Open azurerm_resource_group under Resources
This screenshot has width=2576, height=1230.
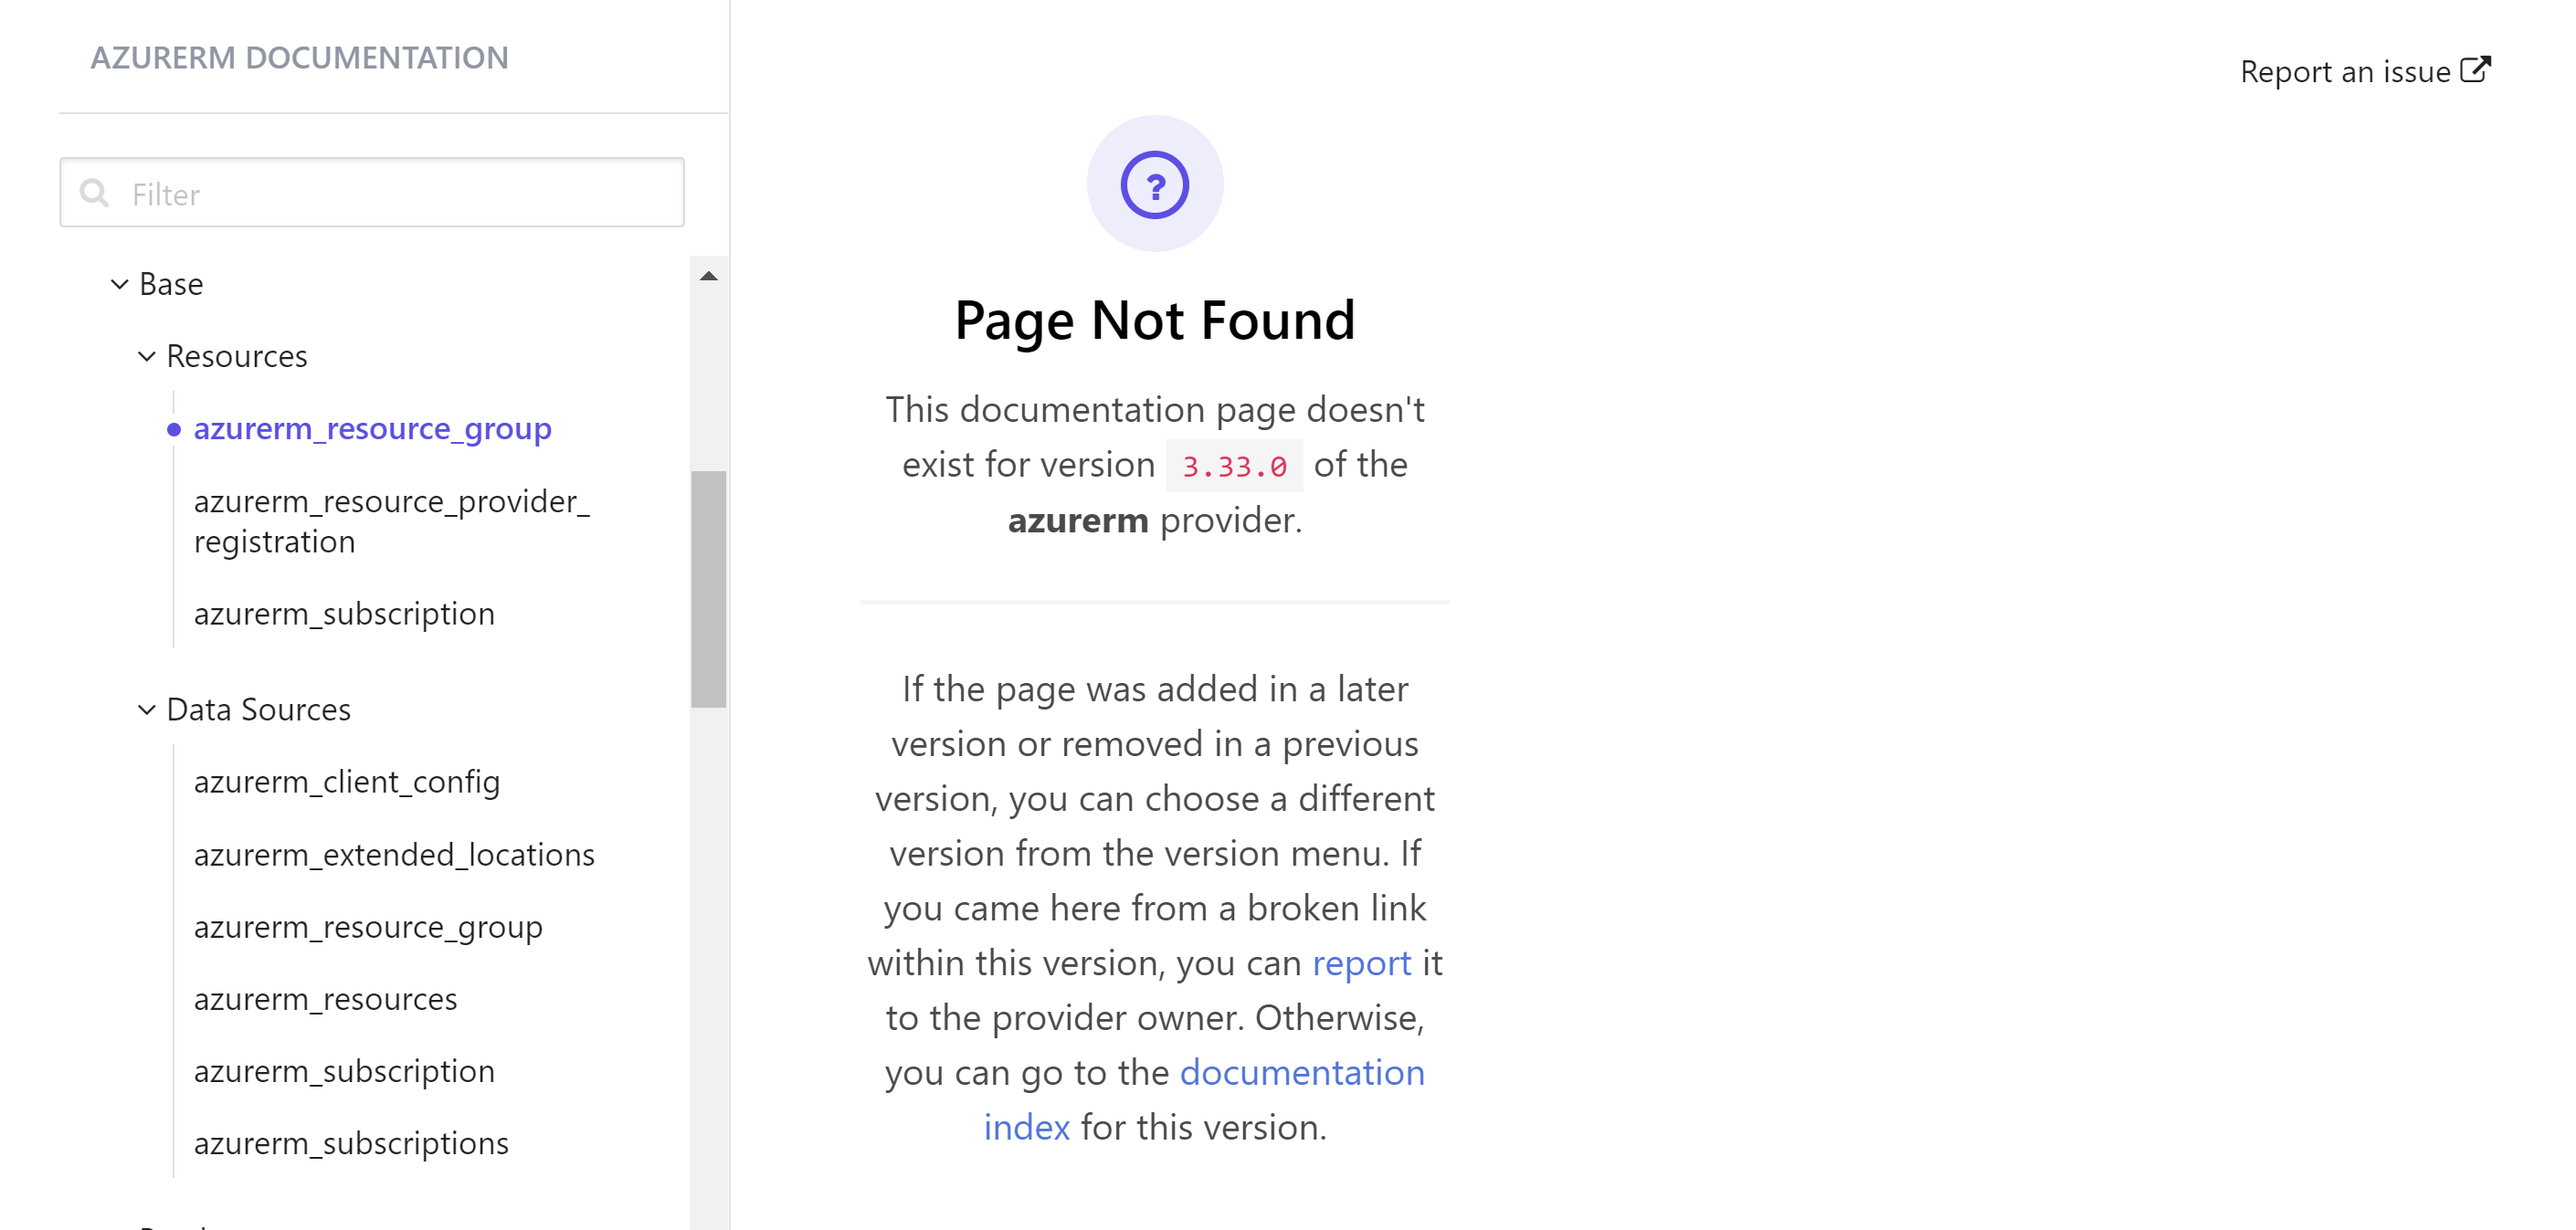[x=372, y=428]
